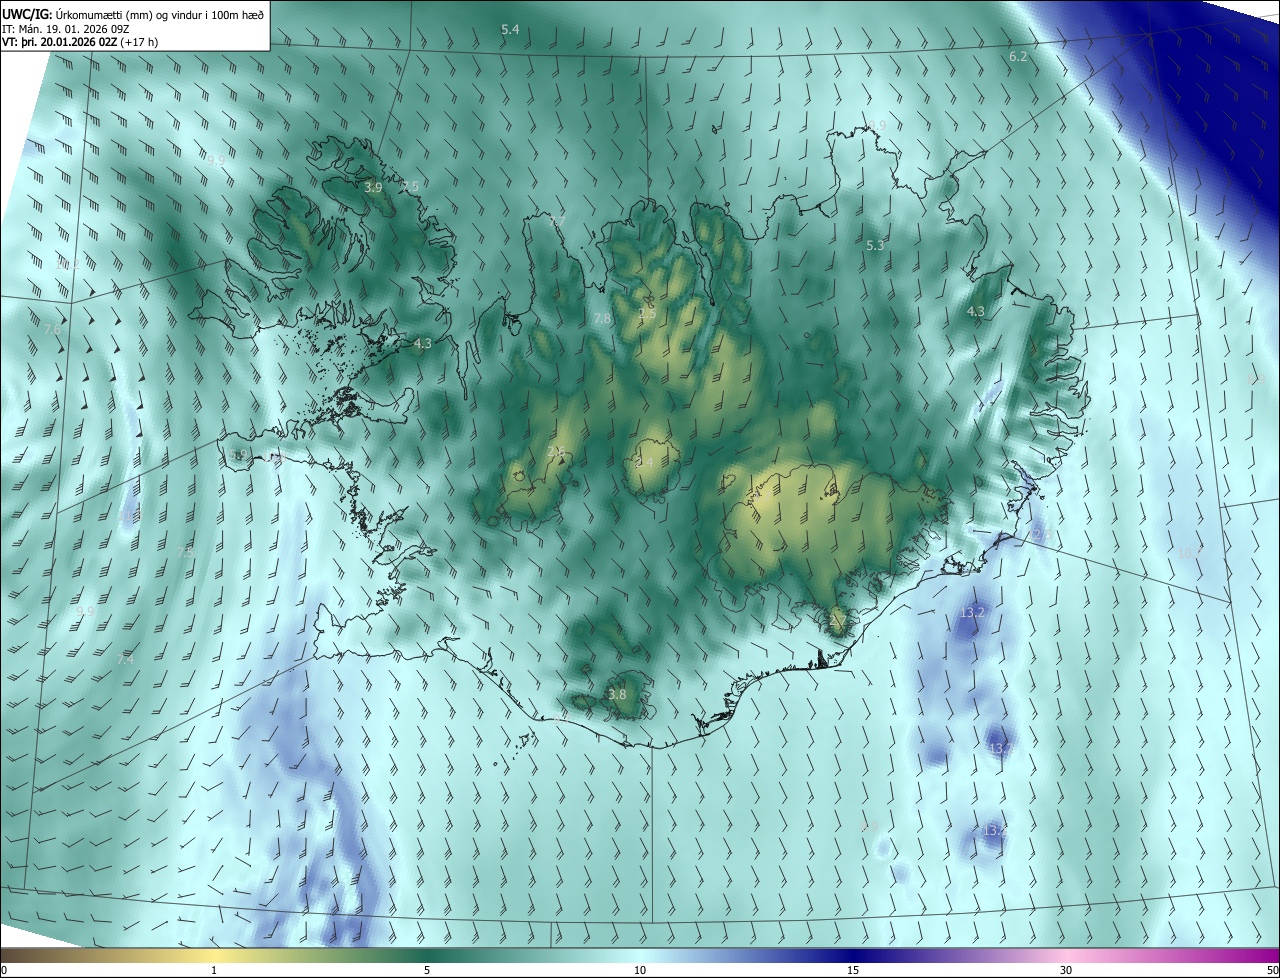Click the 15 tick on the color legend
The width and height of the screenshot is (1280, 978).
[853, 970]
